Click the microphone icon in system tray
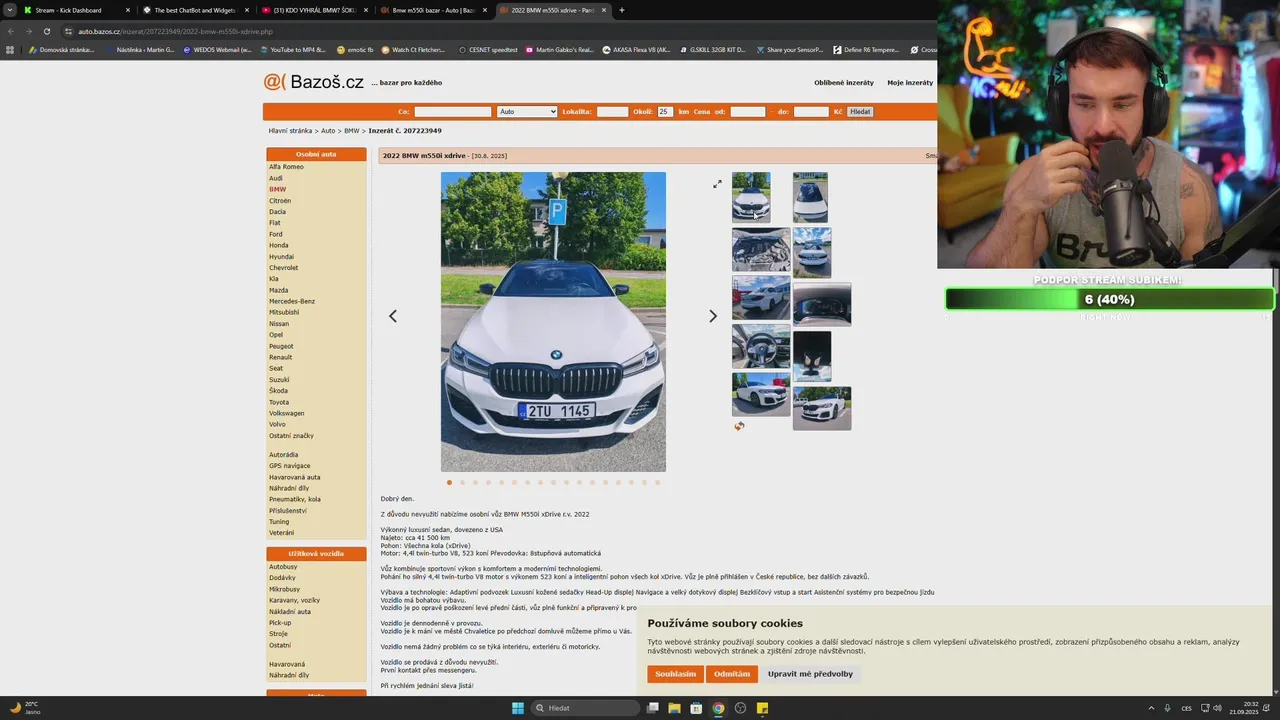Screen dimensions: 1280x720 (x=1168, y=708)
